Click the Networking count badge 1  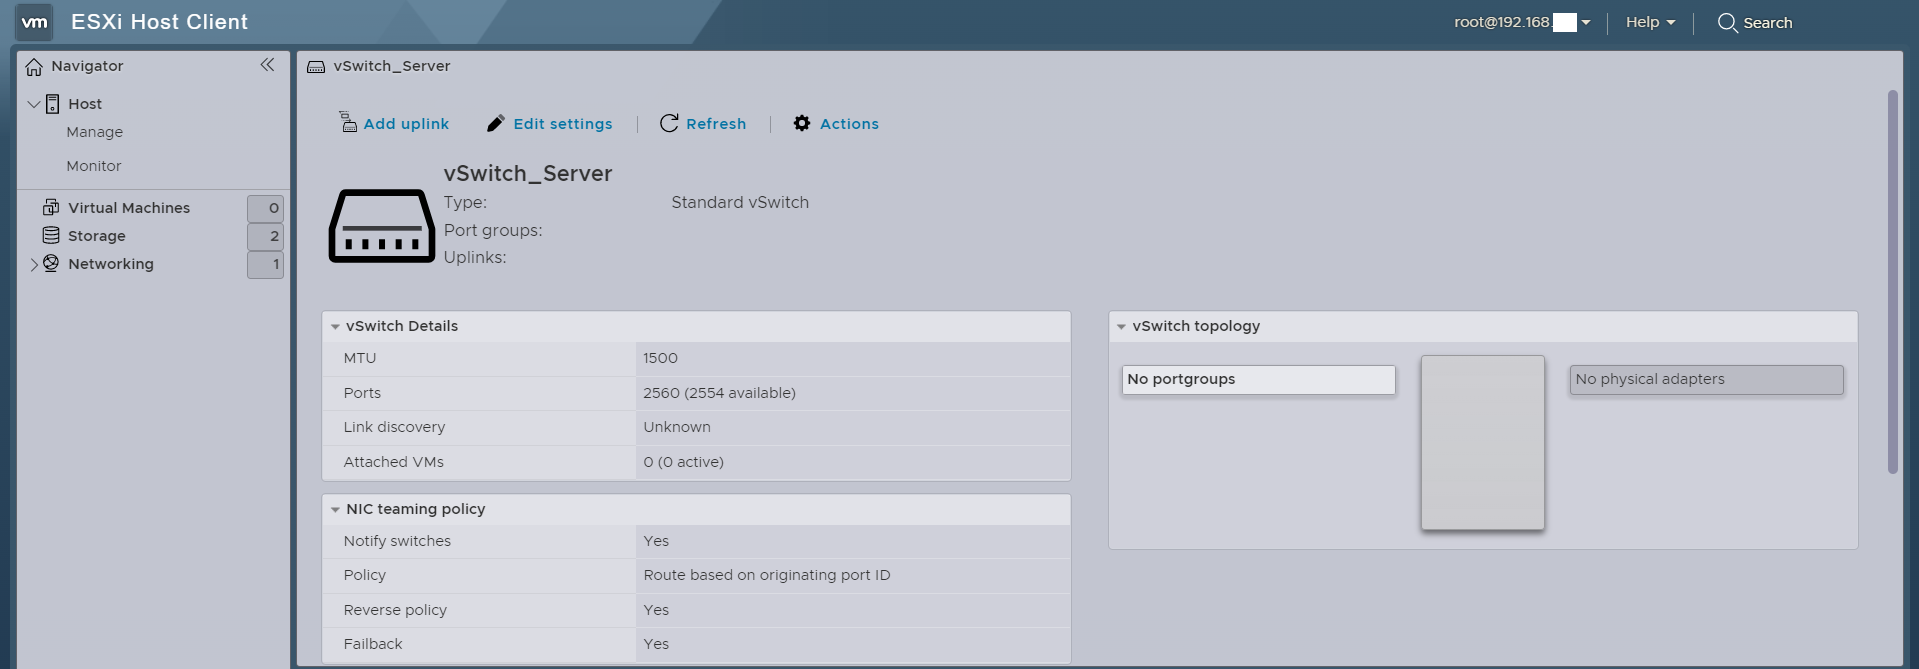point(265,264)
